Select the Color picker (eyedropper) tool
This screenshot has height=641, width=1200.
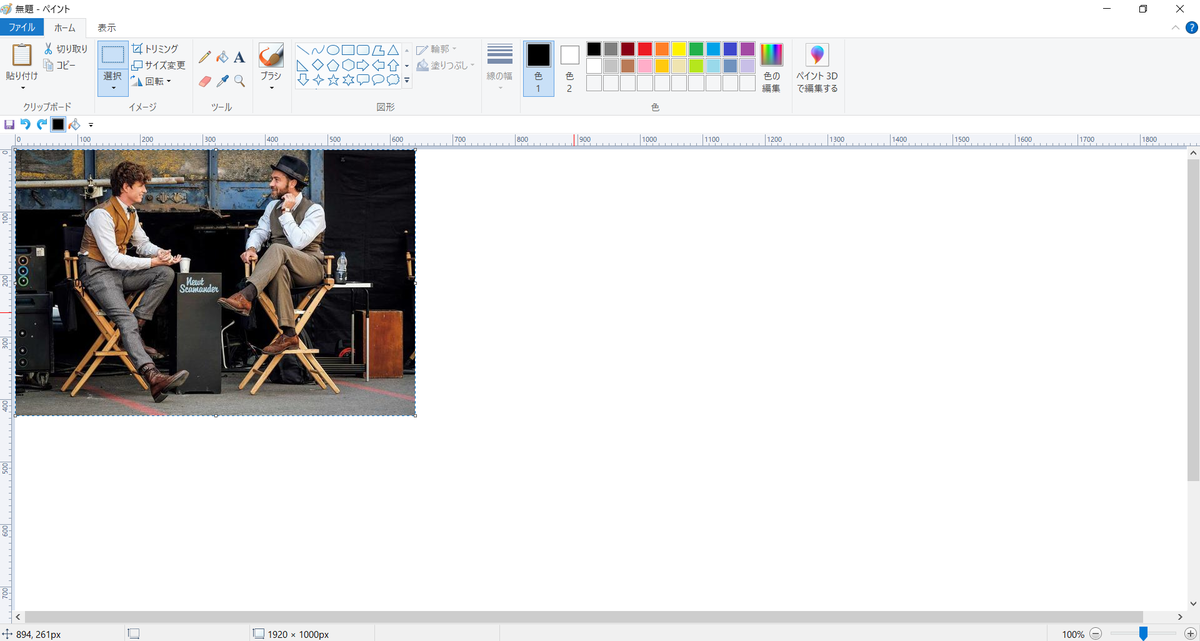click(x=220, y=82)
